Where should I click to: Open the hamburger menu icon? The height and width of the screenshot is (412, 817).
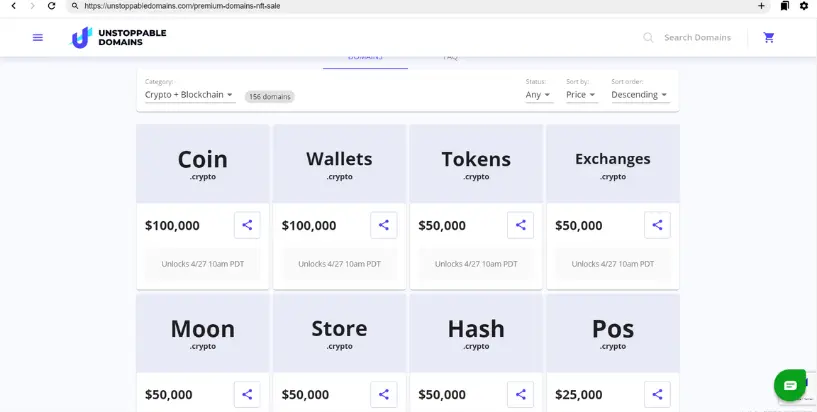(x=38, y=38)
